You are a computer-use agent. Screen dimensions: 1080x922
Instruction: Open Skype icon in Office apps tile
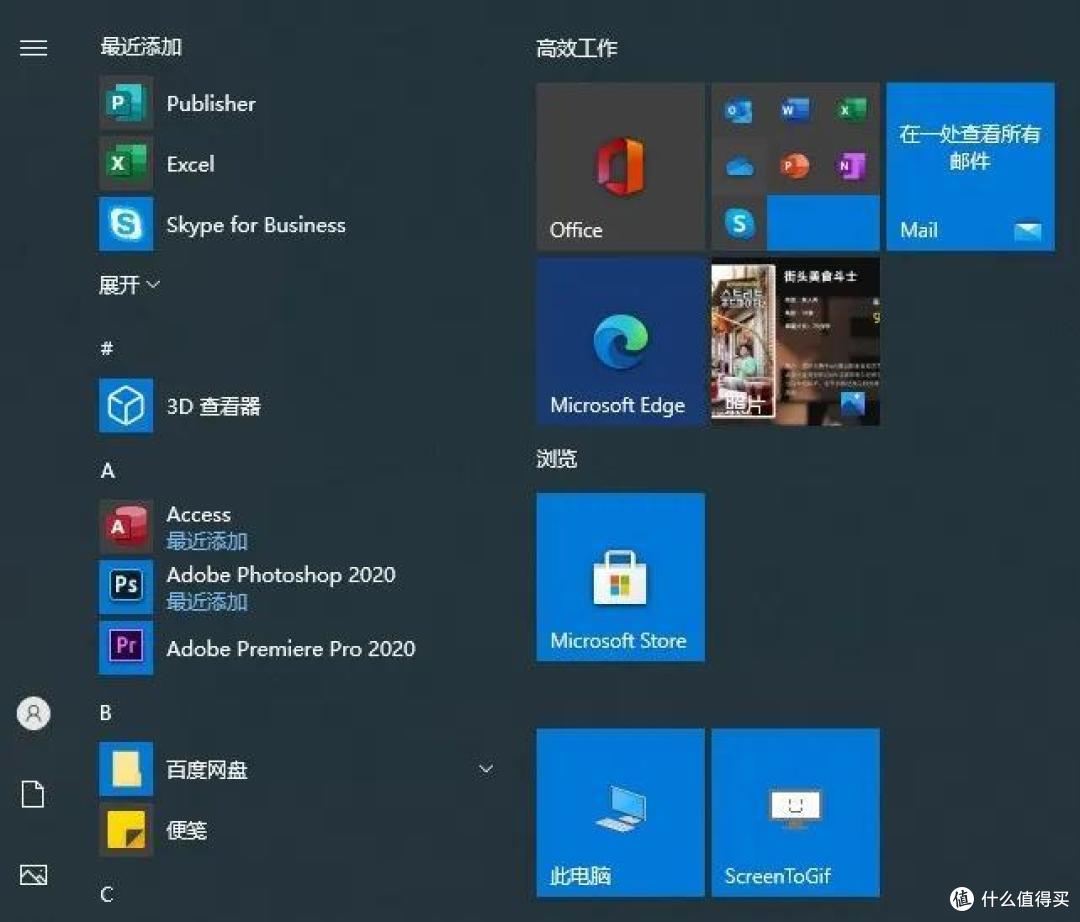coord(738,223)
